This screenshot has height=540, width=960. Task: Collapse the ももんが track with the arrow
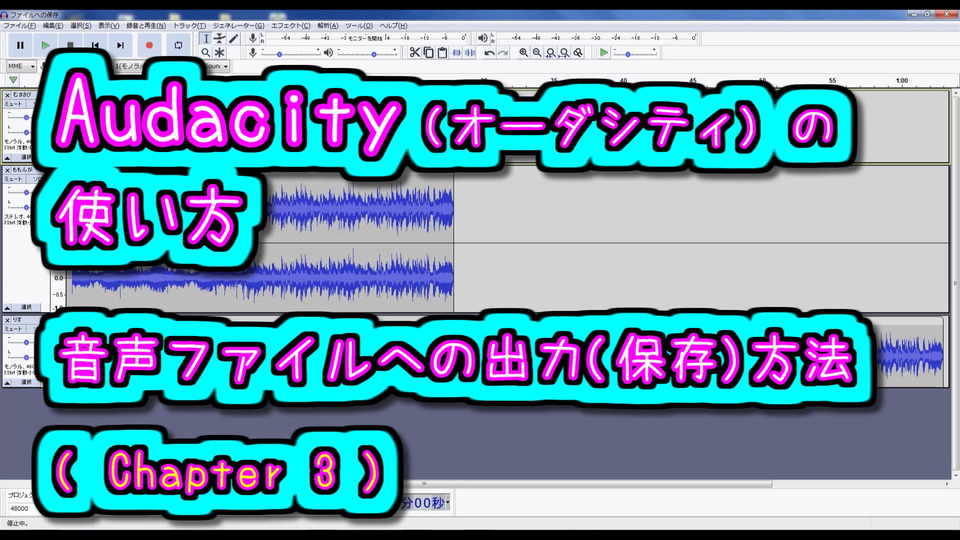pos(7,307)
